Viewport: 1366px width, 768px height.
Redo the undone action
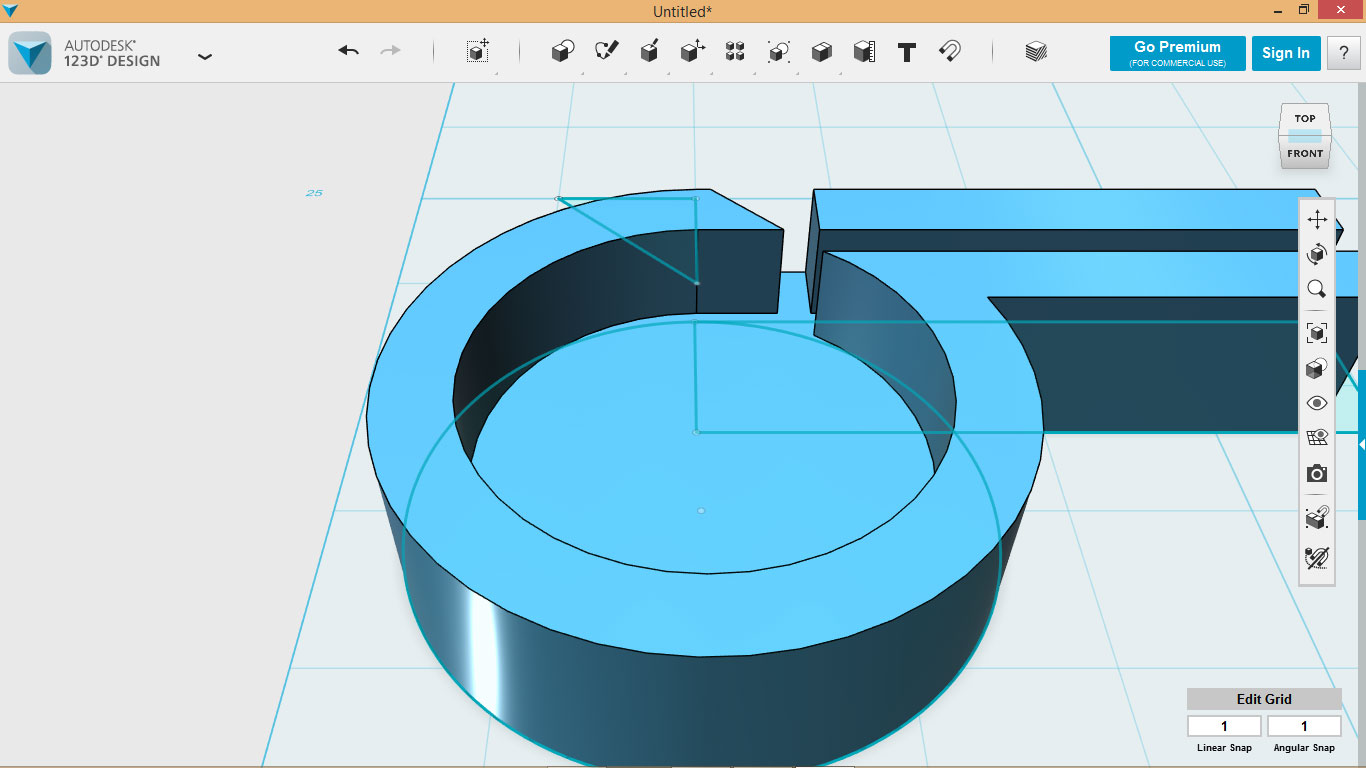pos(390,51)
